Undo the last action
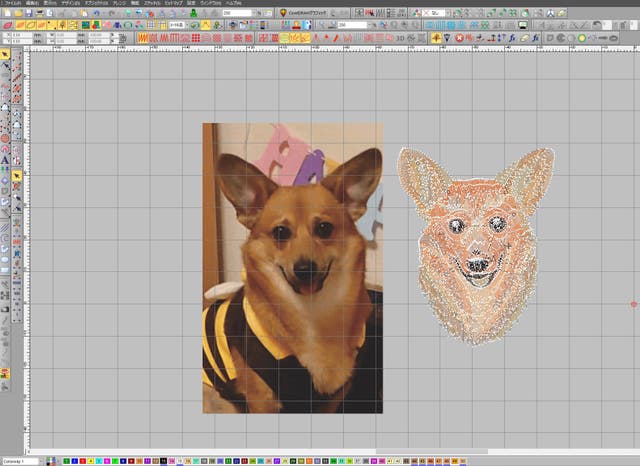The image size is (640, 466). [97, 13]
